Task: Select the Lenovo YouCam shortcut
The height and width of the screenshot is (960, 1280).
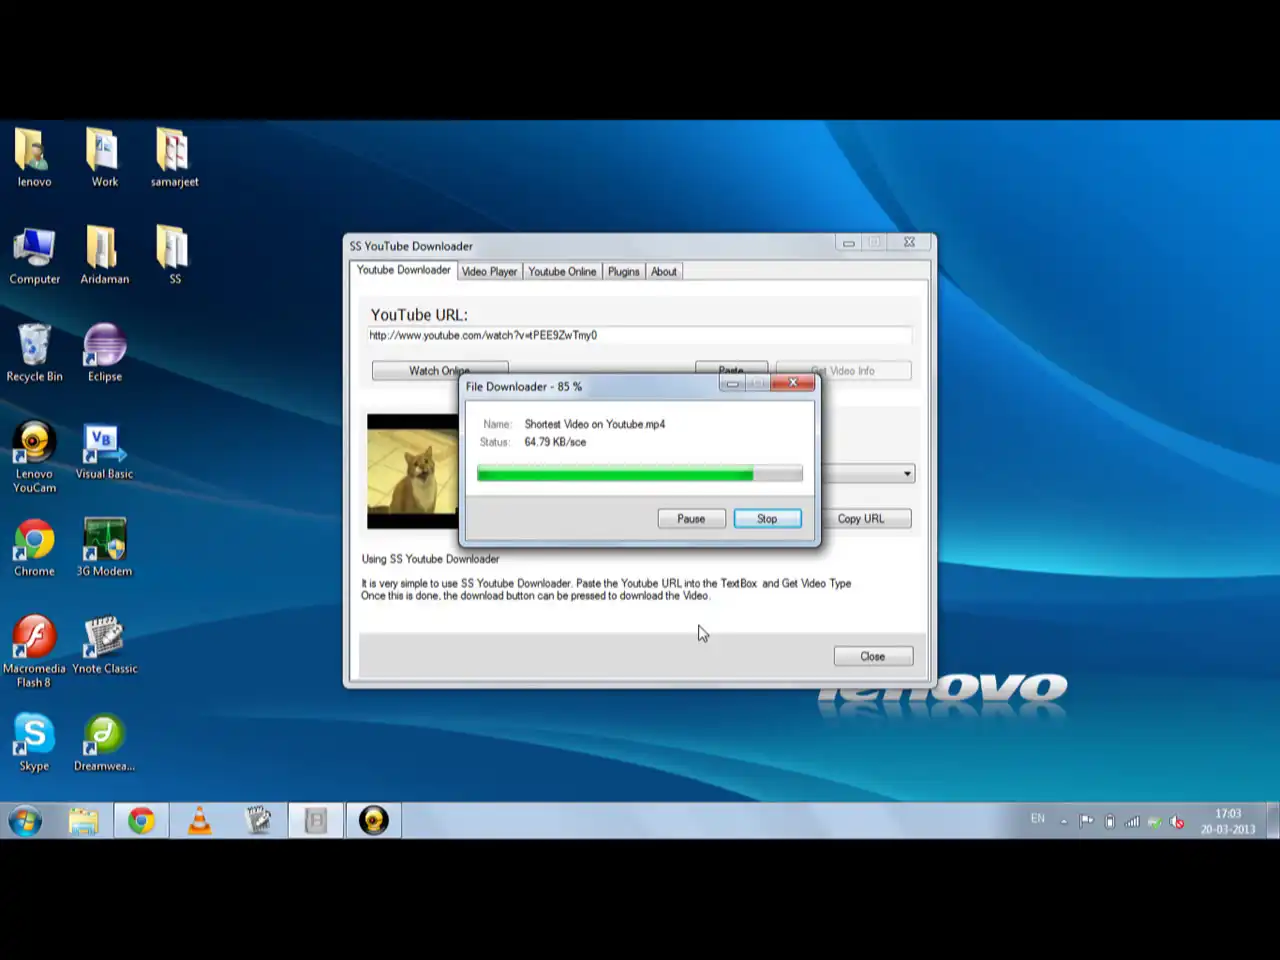Action: click(34, 457)
